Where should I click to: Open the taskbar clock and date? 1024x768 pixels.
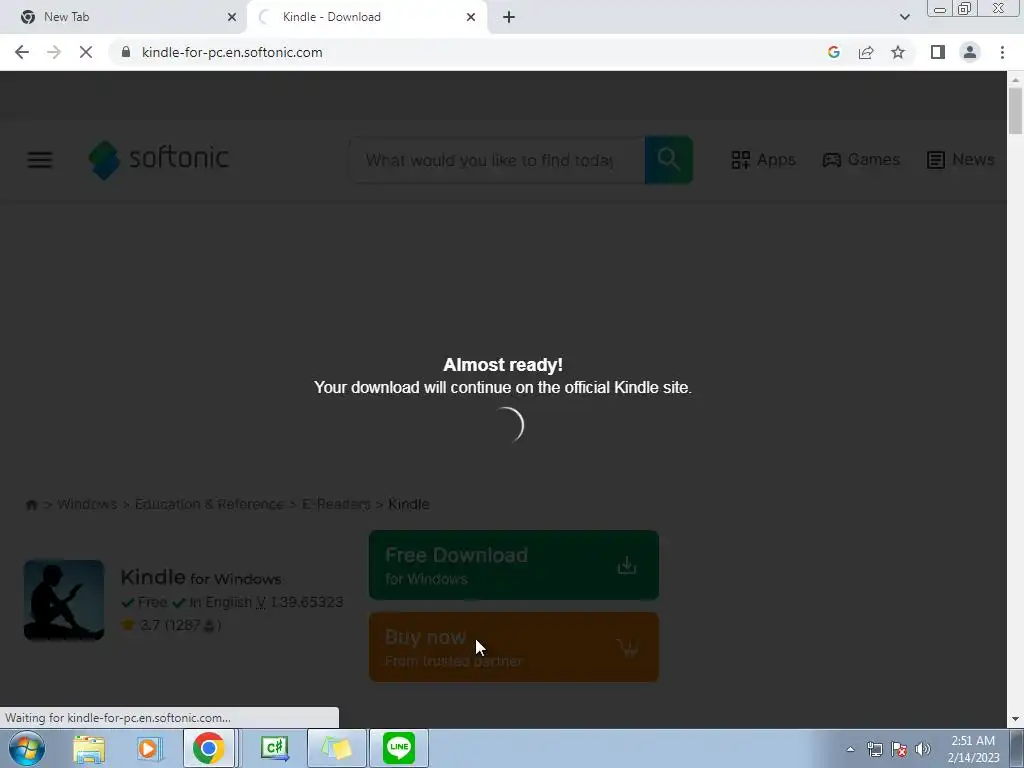[973, 749]
